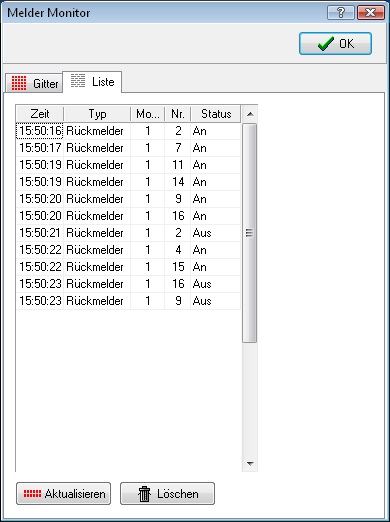Screen dimensions: 390x522
Task: Confirm the dialog with OK button
Action: [x=335, y=44]
